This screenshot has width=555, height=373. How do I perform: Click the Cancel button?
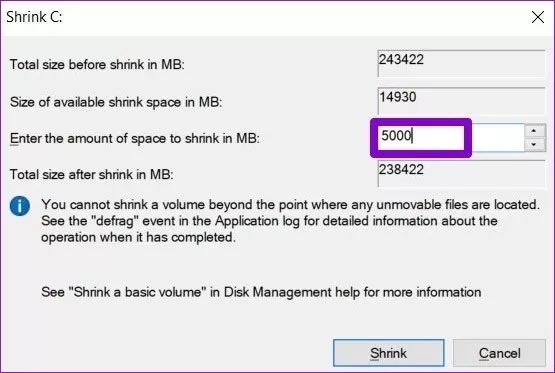coord(499,353)
